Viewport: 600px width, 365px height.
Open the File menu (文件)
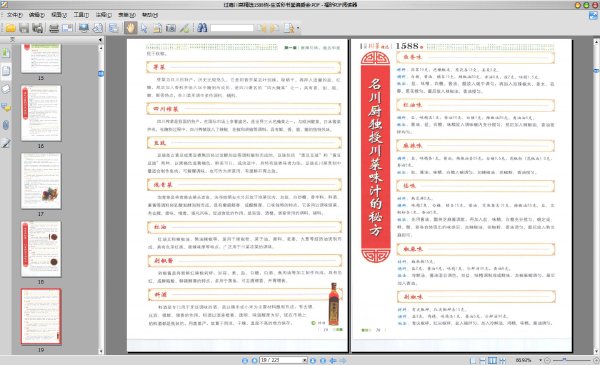pyautogui.click(x=15, y=15)
